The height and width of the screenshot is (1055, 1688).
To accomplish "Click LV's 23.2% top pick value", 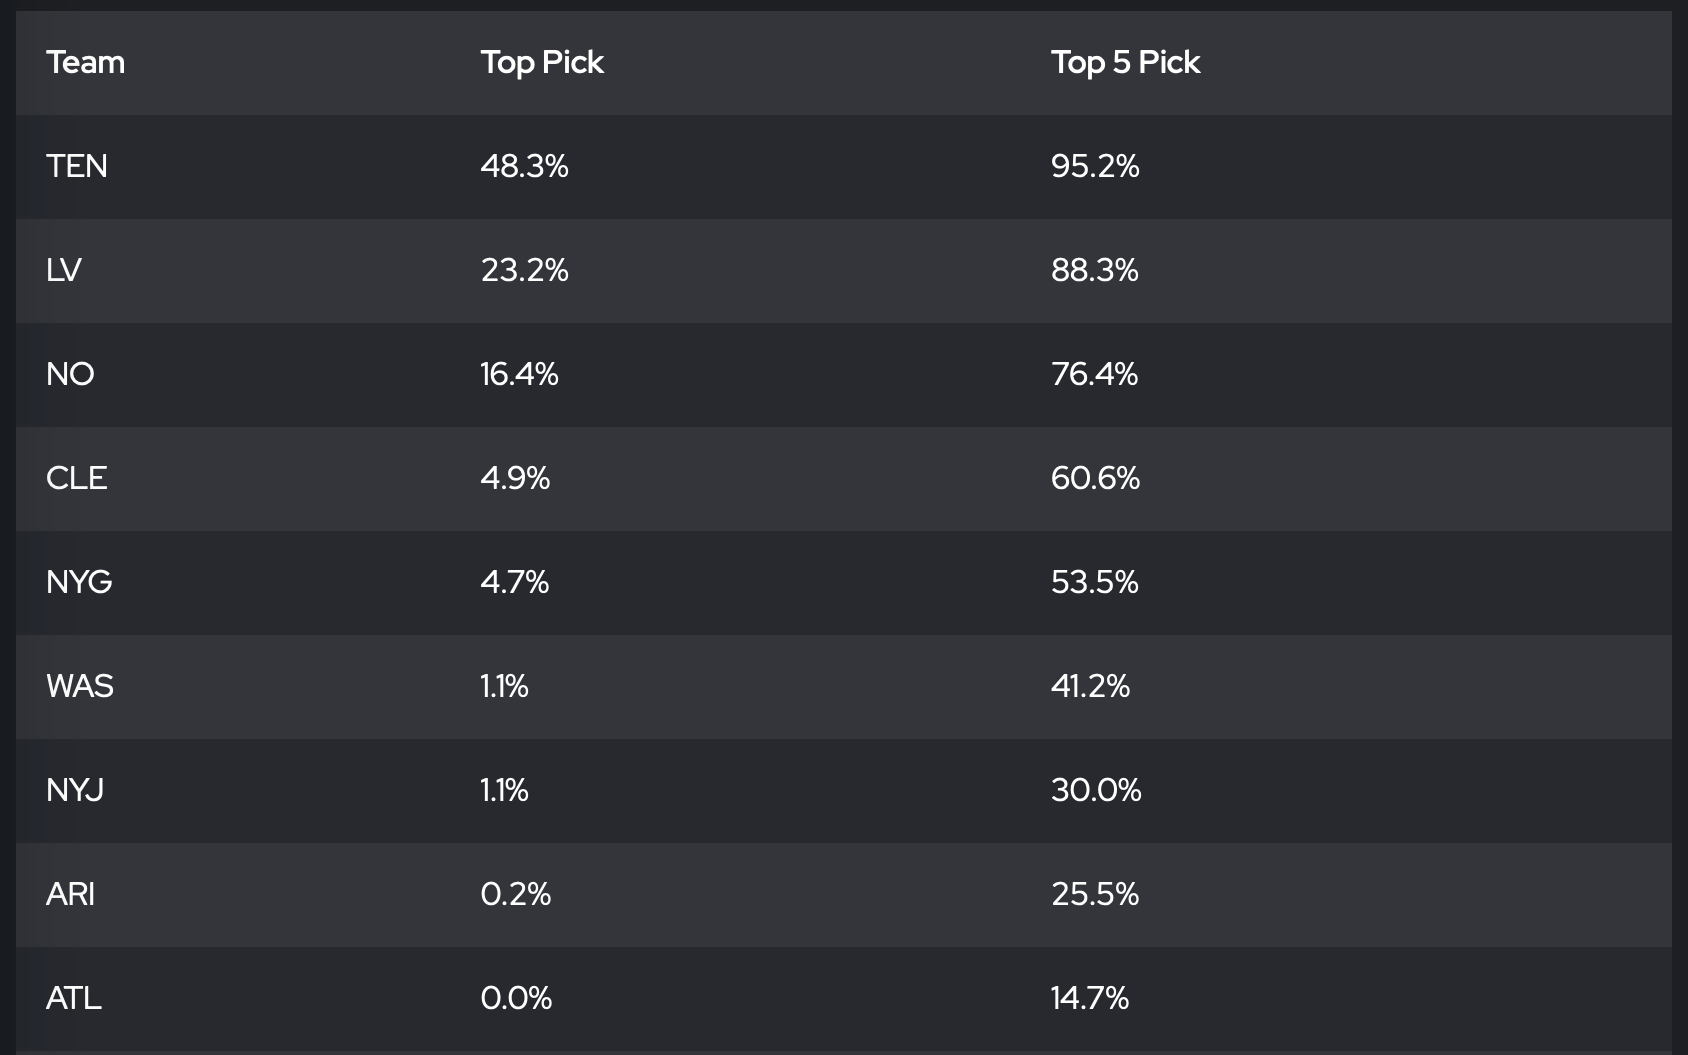I will (x=524, y=270).
